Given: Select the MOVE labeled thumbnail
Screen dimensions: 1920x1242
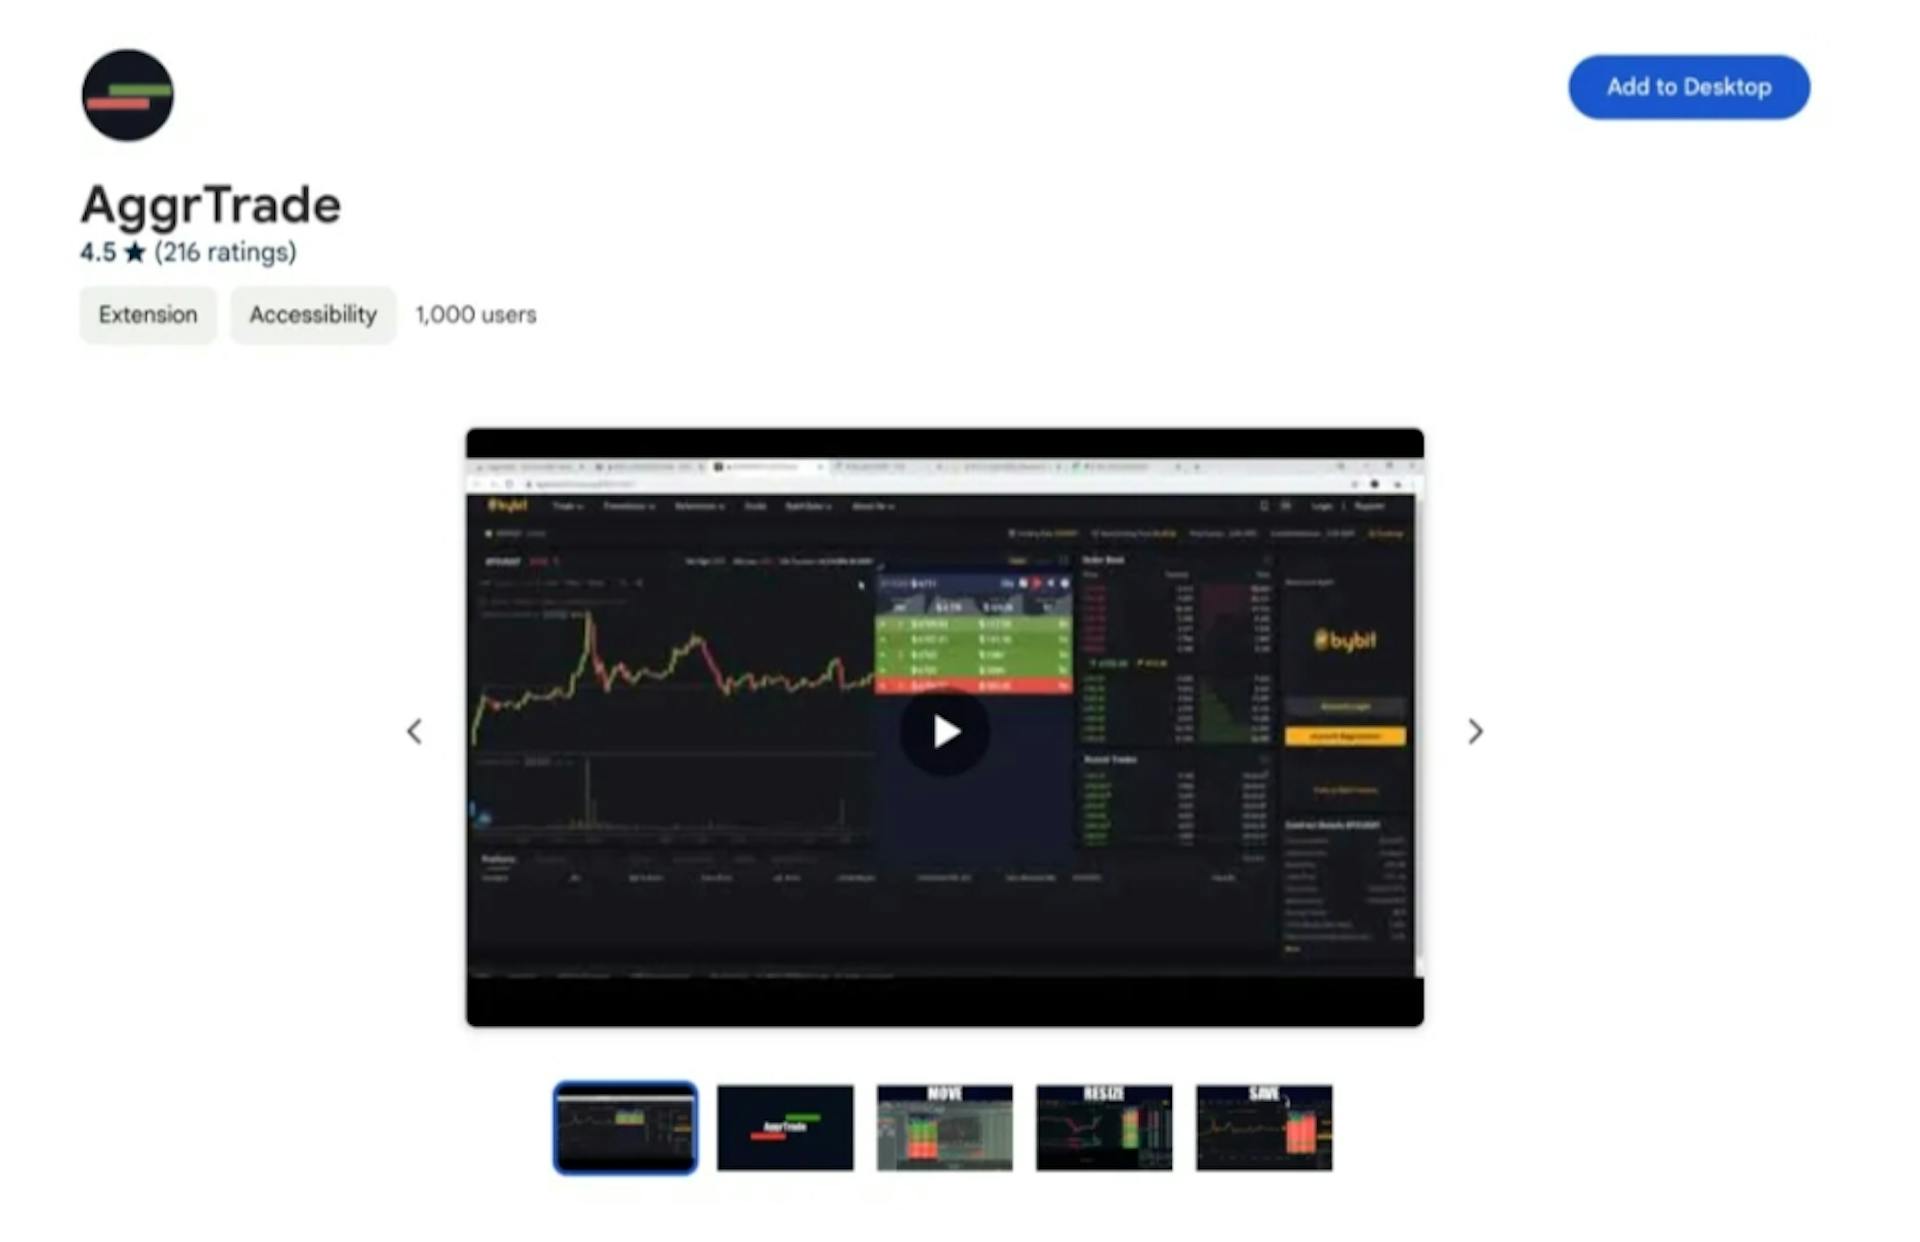Looking at the screenshot, I should click(946, 1126).
